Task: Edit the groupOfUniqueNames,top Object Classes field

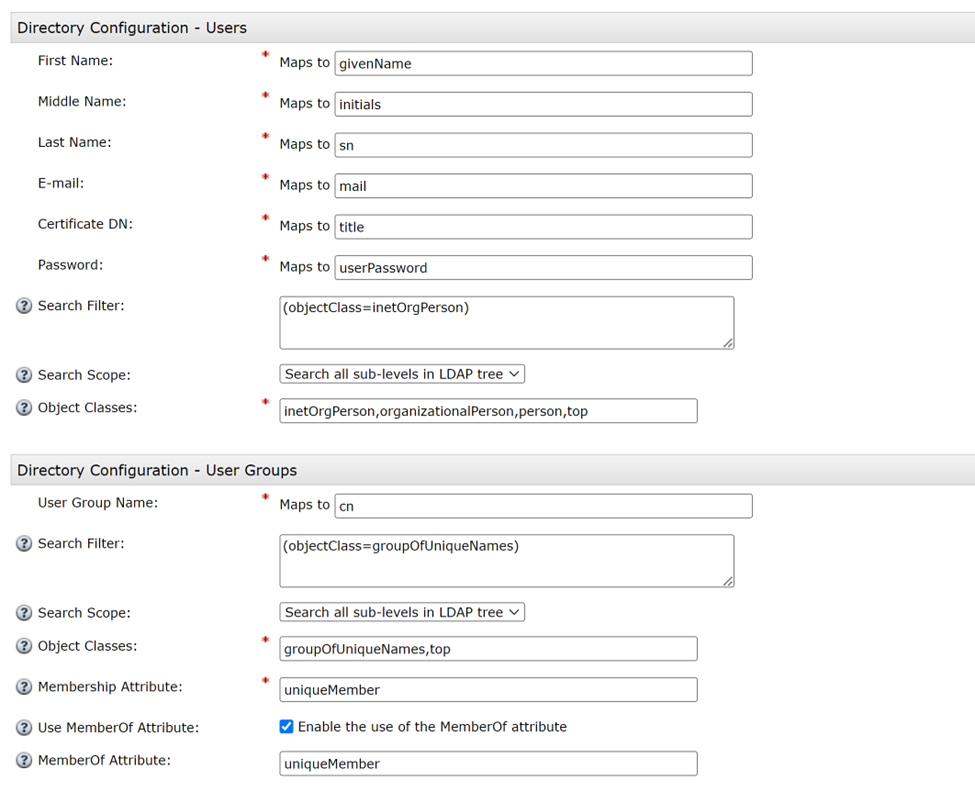Action: (x=488, y=649)
